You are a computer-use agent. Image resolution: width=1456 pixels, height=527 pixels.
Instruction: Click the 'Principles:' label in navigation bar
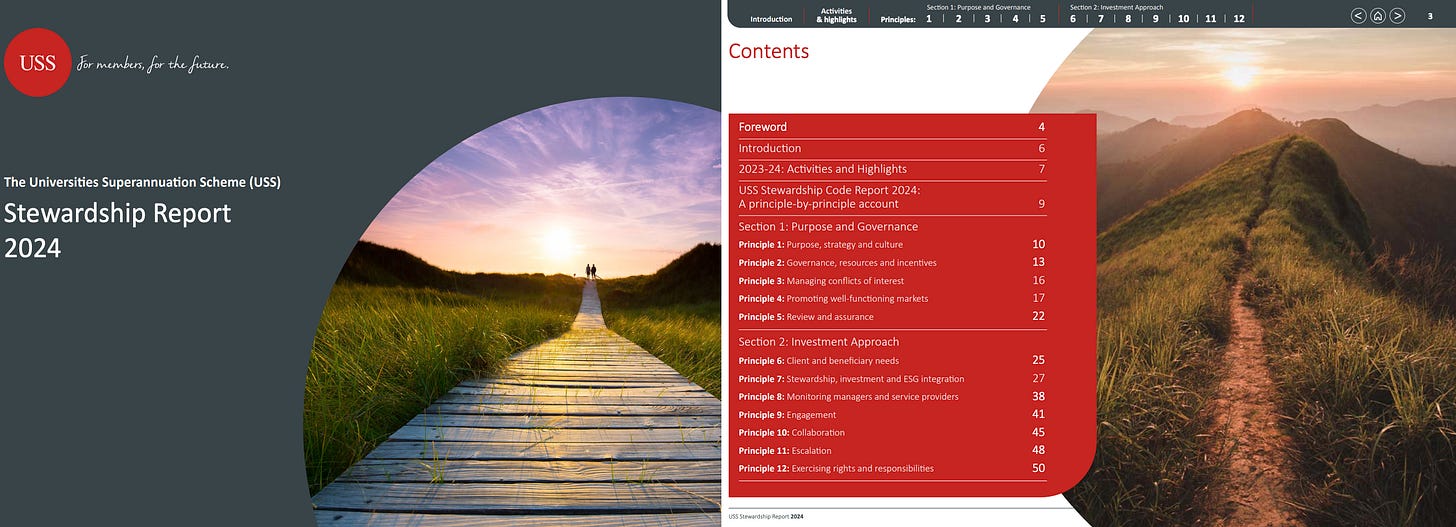tap(898, 19)
